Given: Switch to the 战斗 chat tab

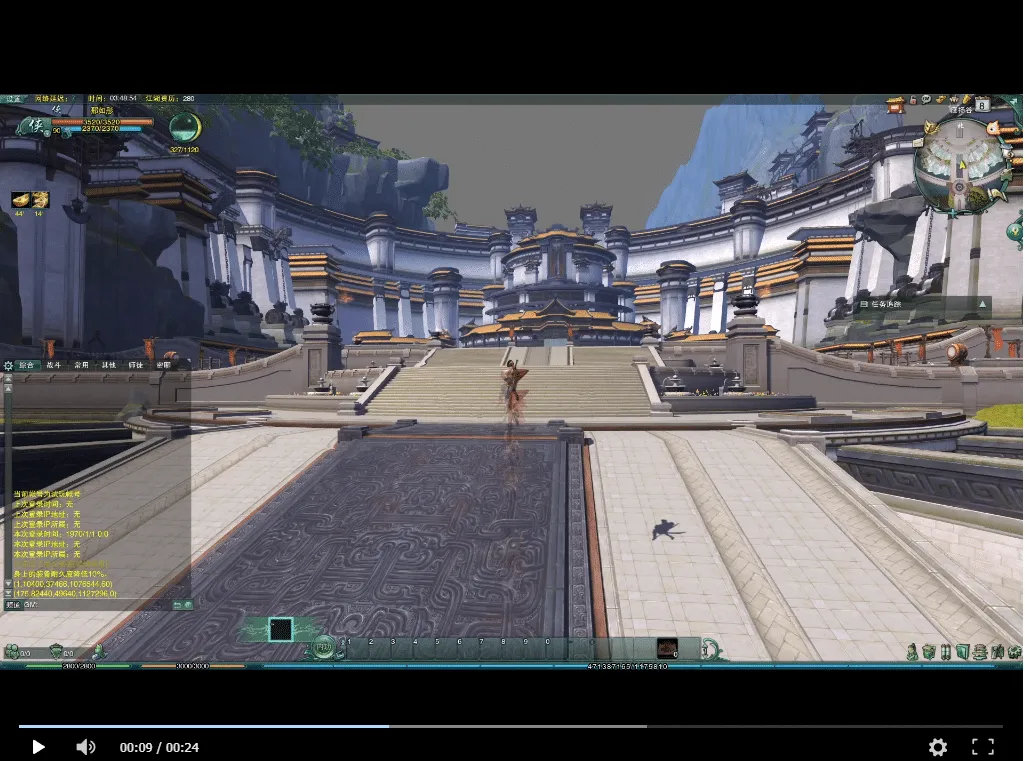Looking at the screenshot, I should [54, 365].
